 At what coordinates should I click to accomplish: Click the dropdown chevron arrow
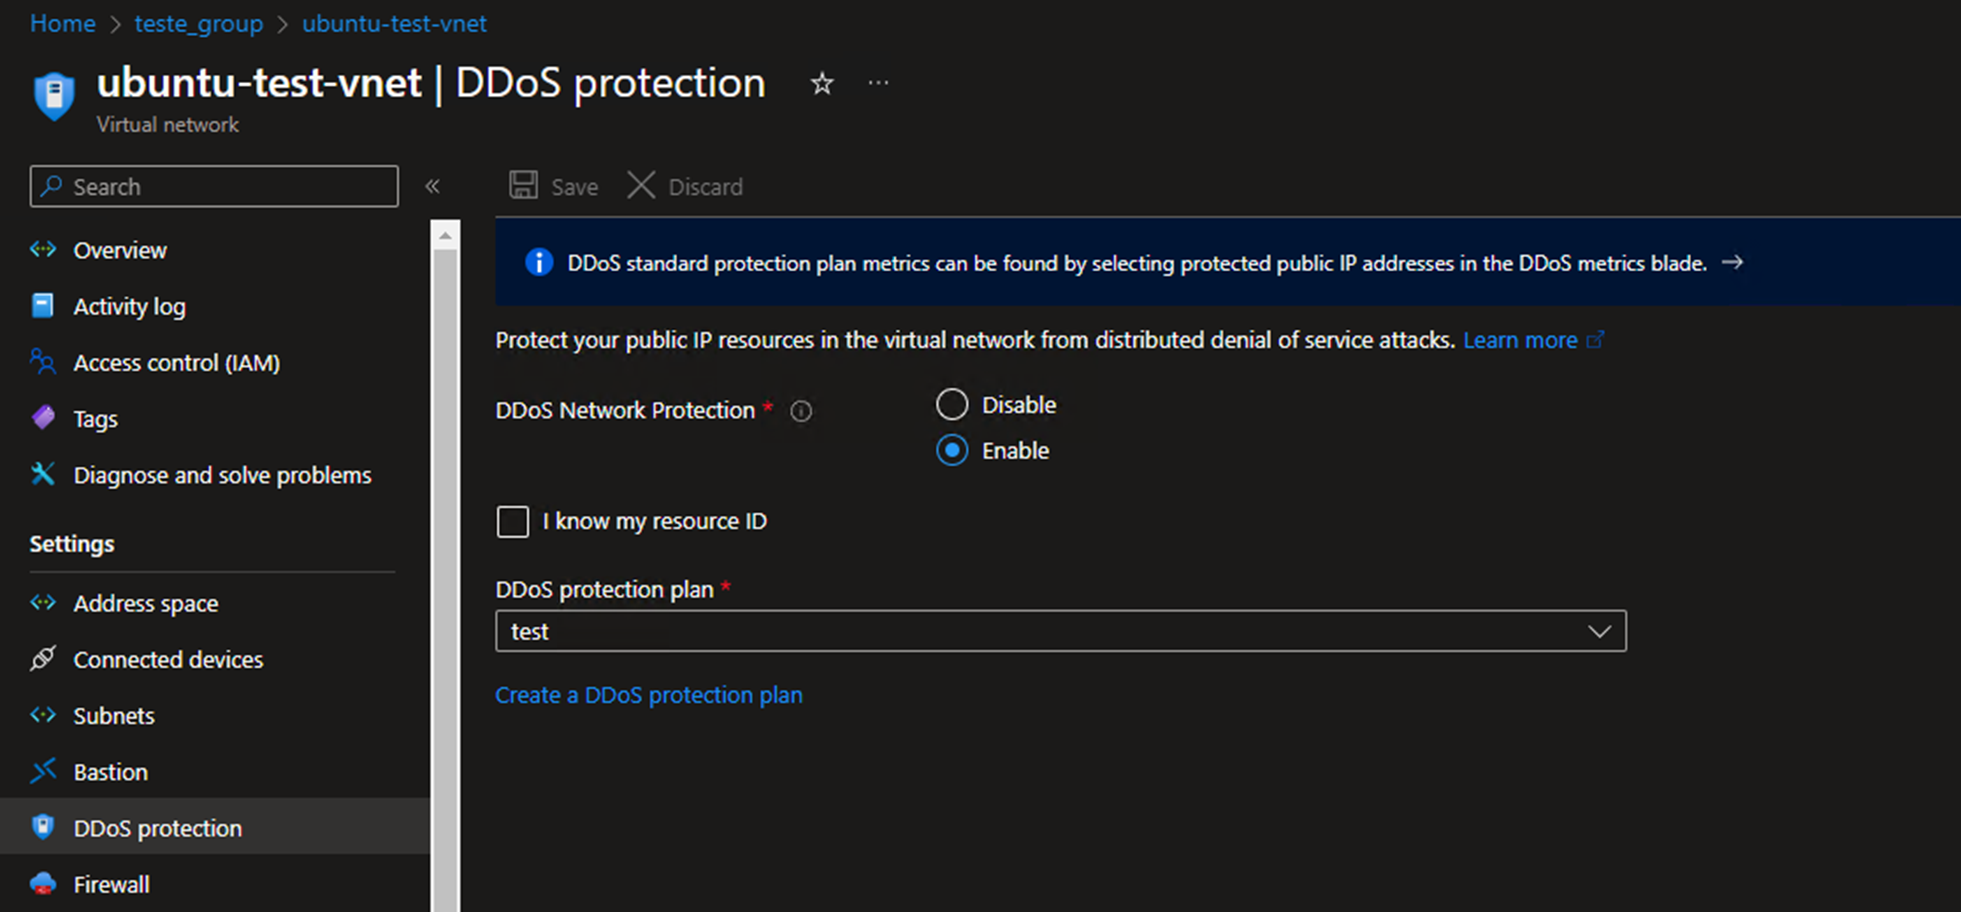1599,631
